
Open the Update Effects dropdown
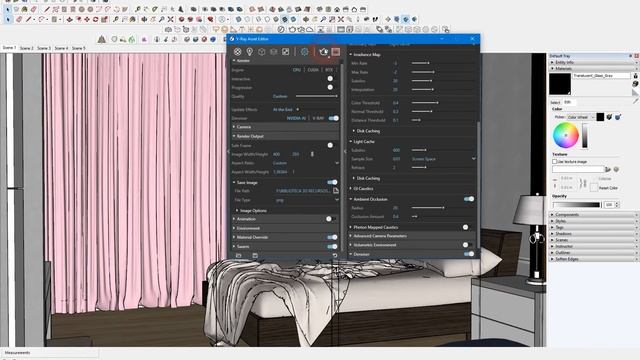tap(286, 109)
